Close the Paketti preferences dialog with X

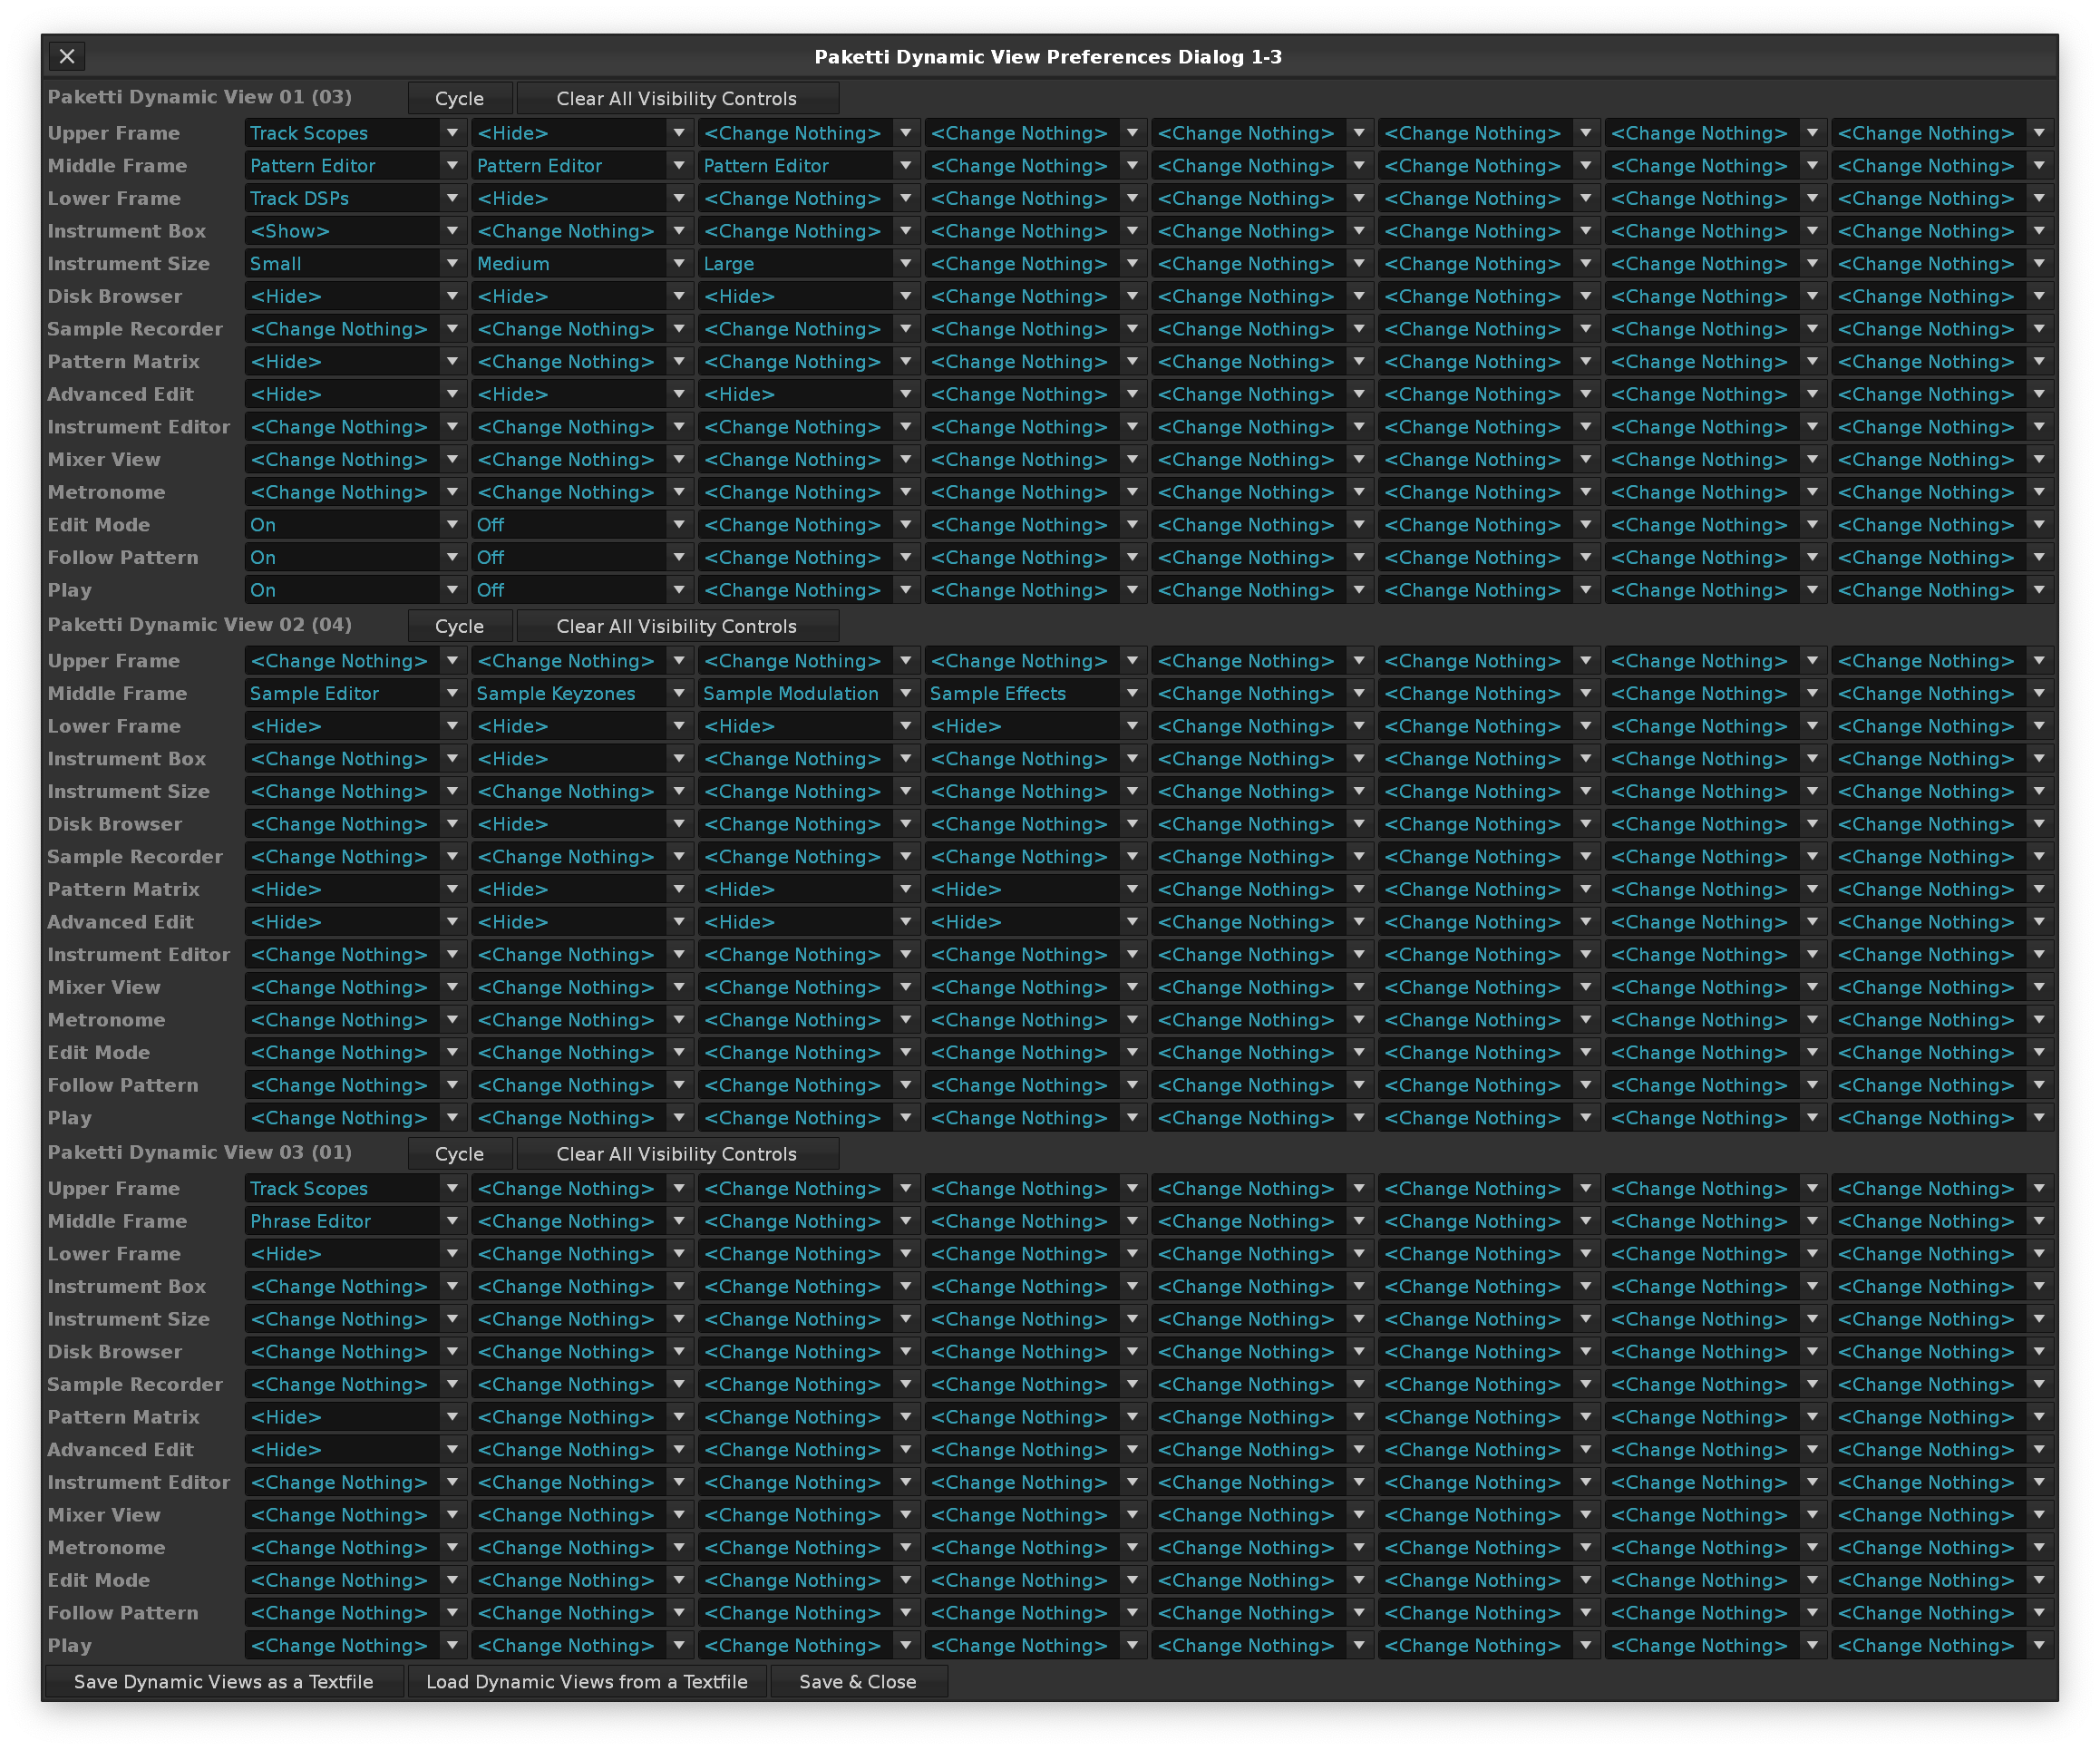point(67,57)
